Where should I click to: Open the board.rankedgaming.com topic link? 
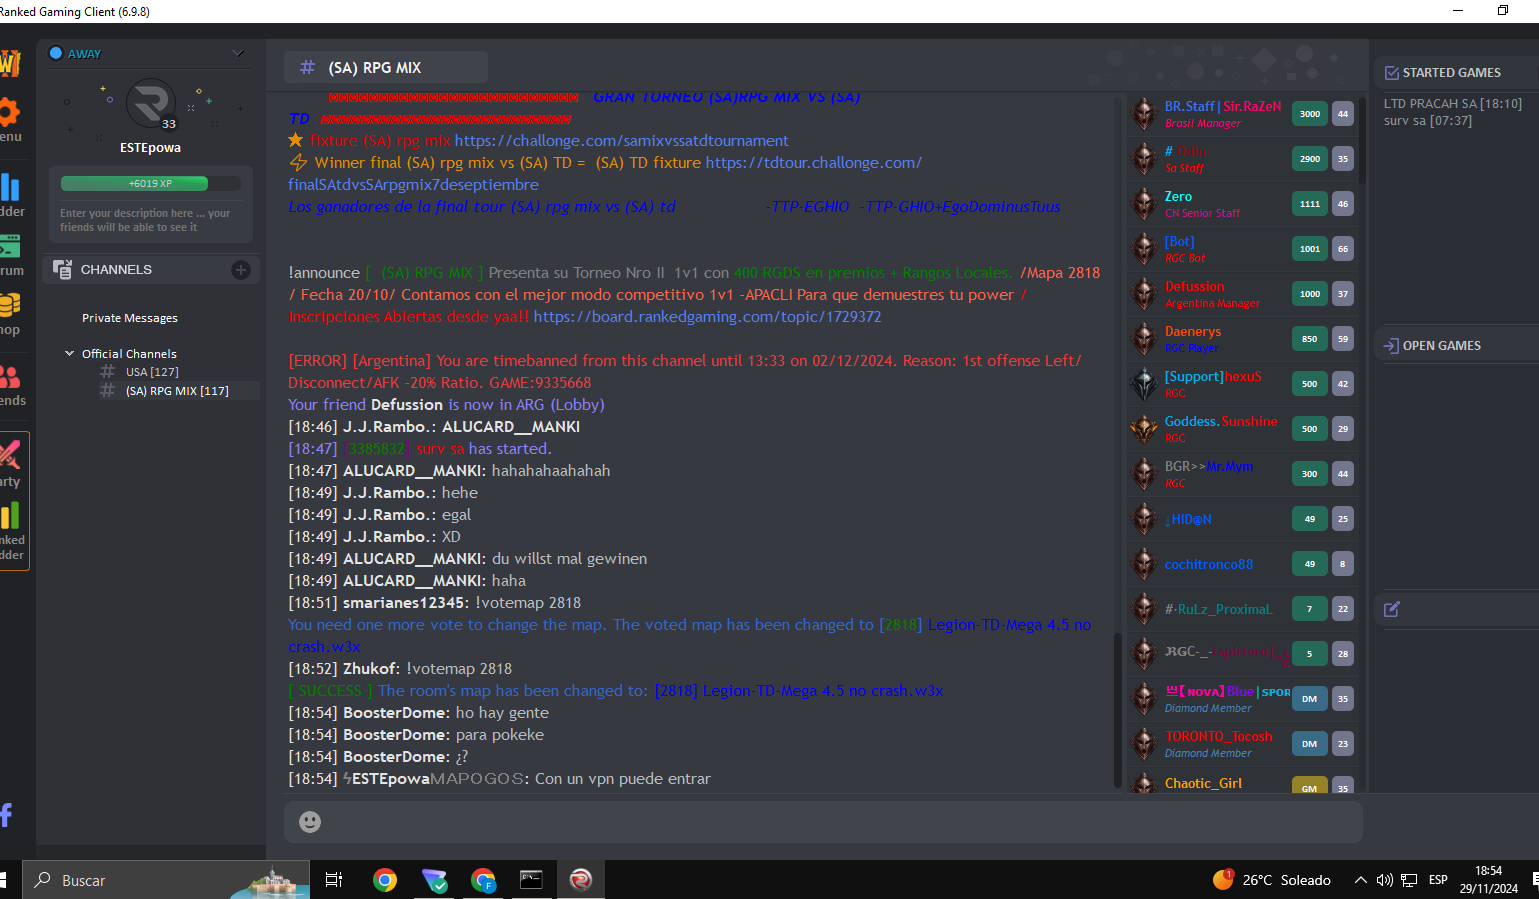707,317
